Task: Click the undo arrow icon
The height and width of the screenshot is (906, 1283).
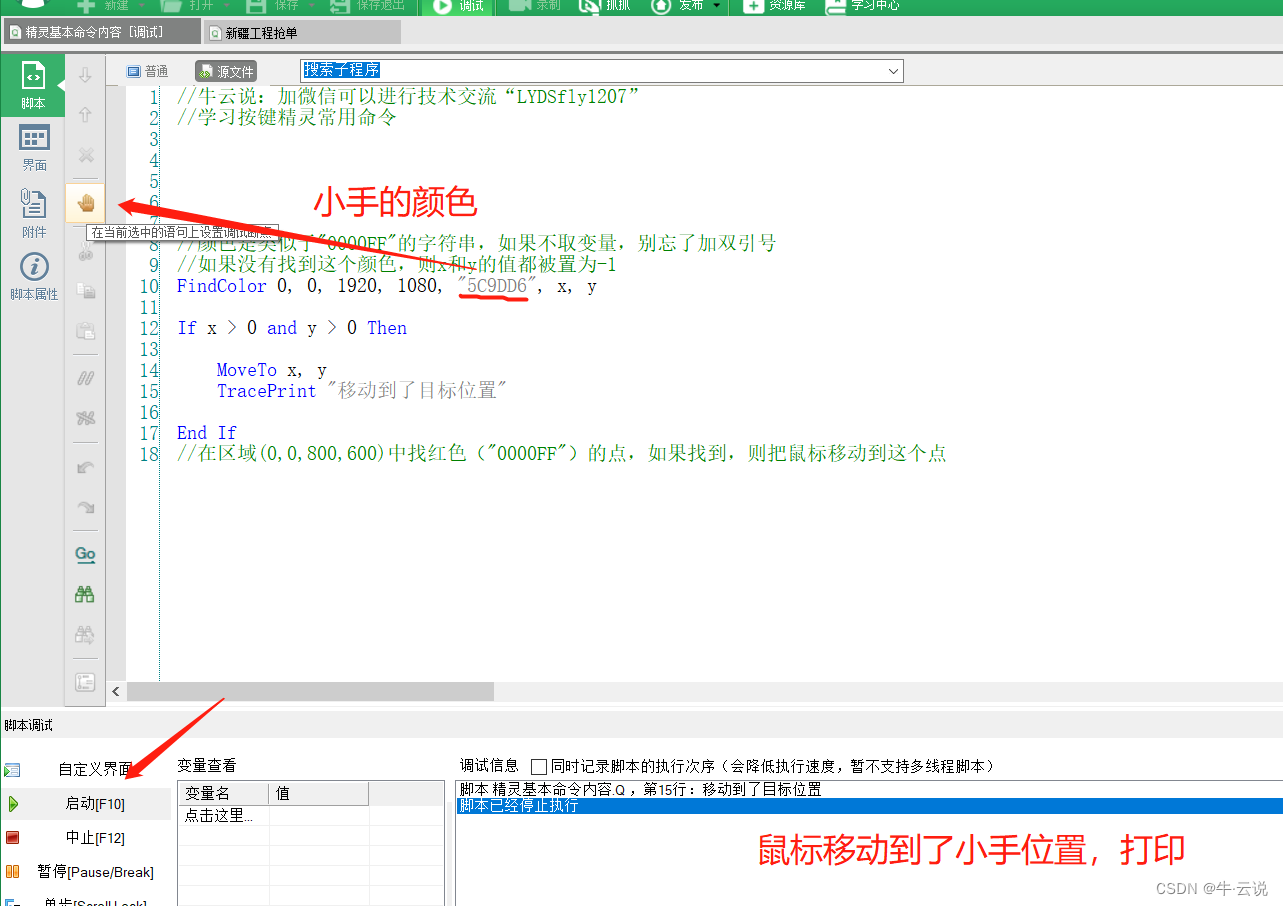Action: (86, 467)
